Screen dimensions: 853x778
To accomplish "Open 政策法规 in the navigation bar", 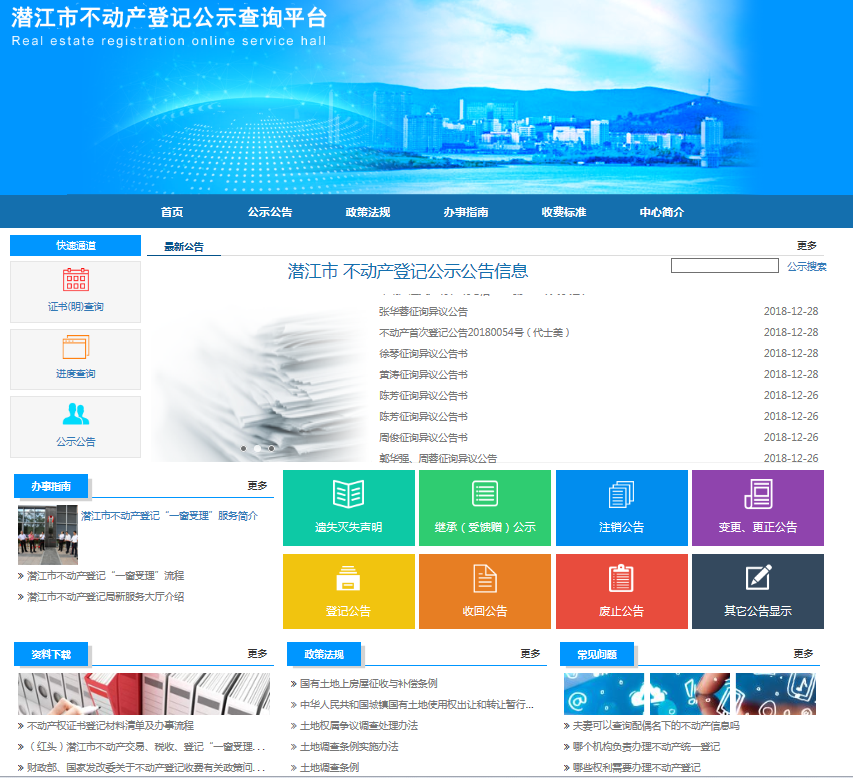I will pos(367,212).
